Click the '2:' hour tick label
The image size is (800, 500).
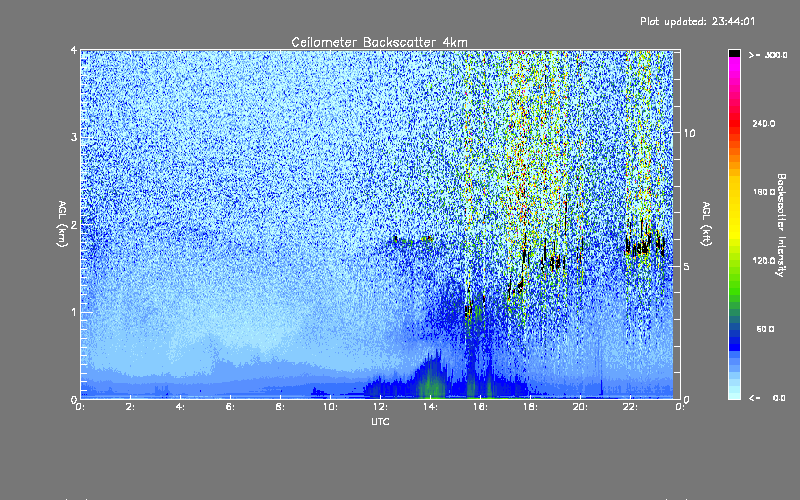click(x=130, y=407)
